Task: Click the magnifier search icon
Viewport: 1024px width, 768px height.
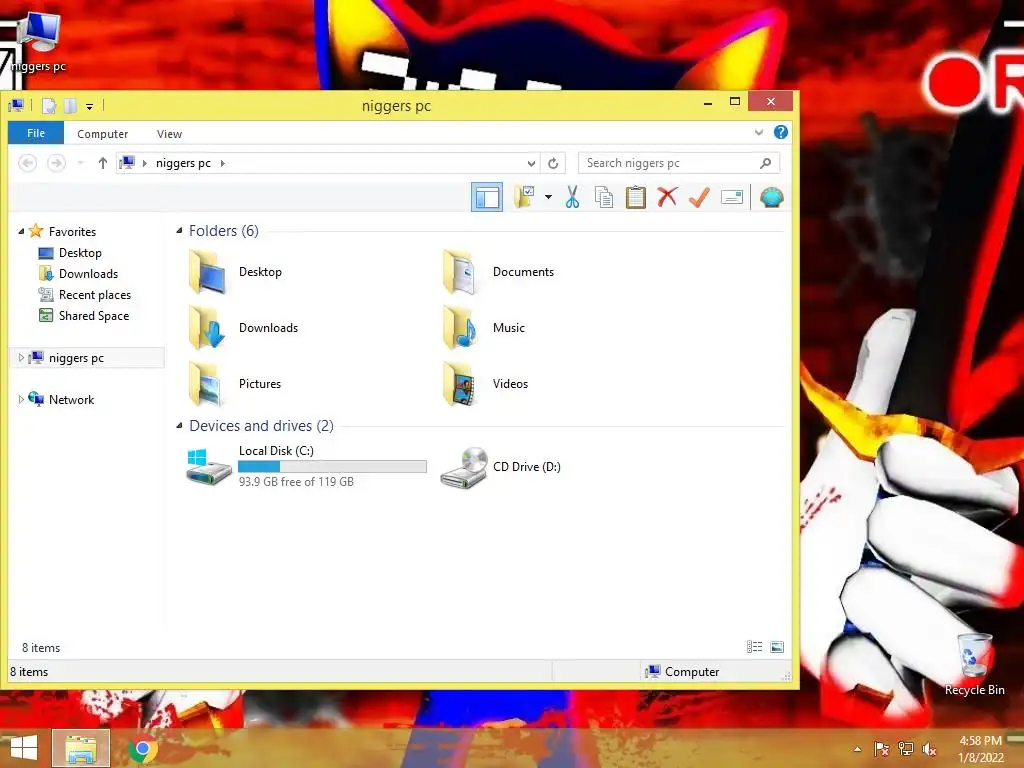Action: coord(765,163)
